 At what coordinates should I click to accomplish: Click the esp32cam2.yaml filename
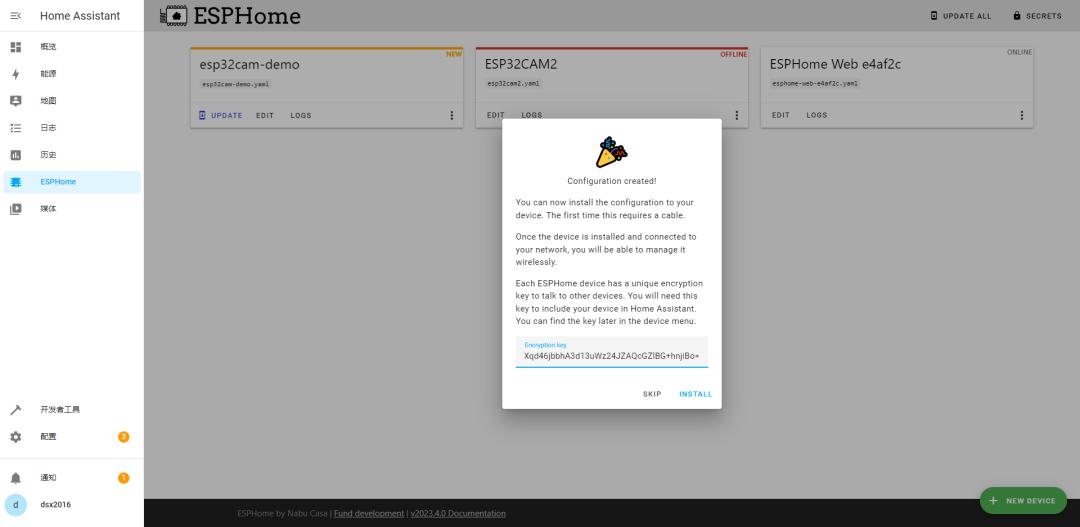(513, 84)
